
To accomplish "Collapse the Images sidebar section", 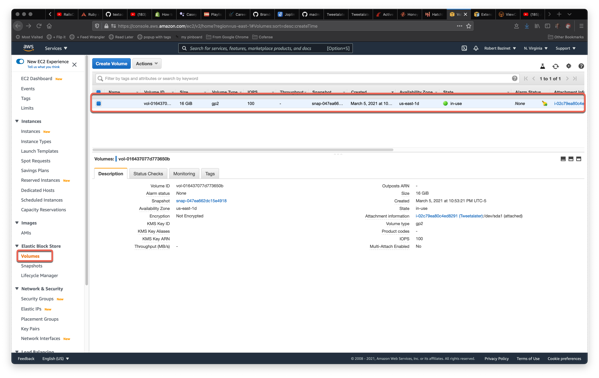I will click(17, 223).
